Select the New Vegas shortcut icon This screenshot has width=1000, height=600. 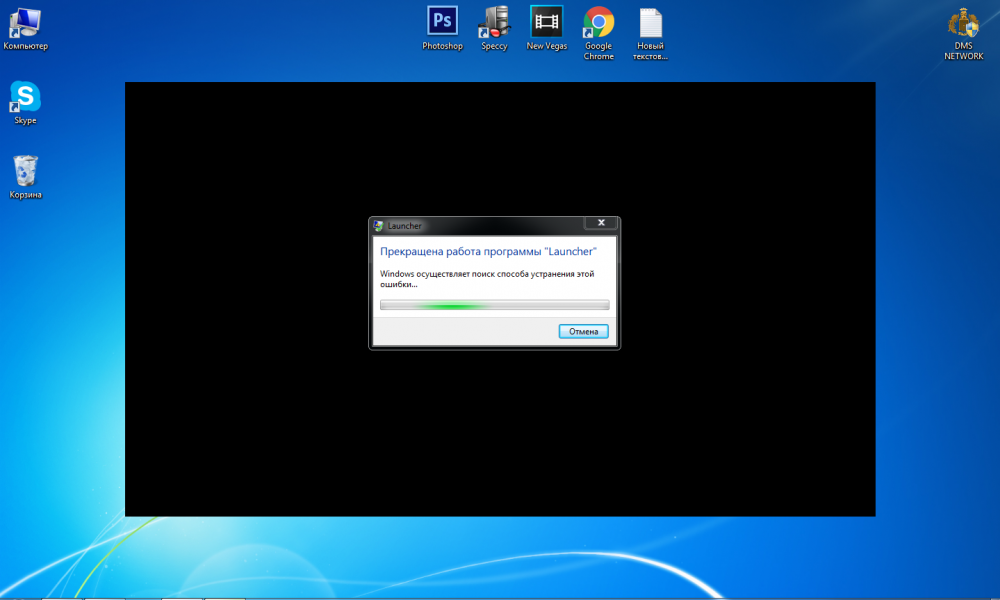click(547, 22)
